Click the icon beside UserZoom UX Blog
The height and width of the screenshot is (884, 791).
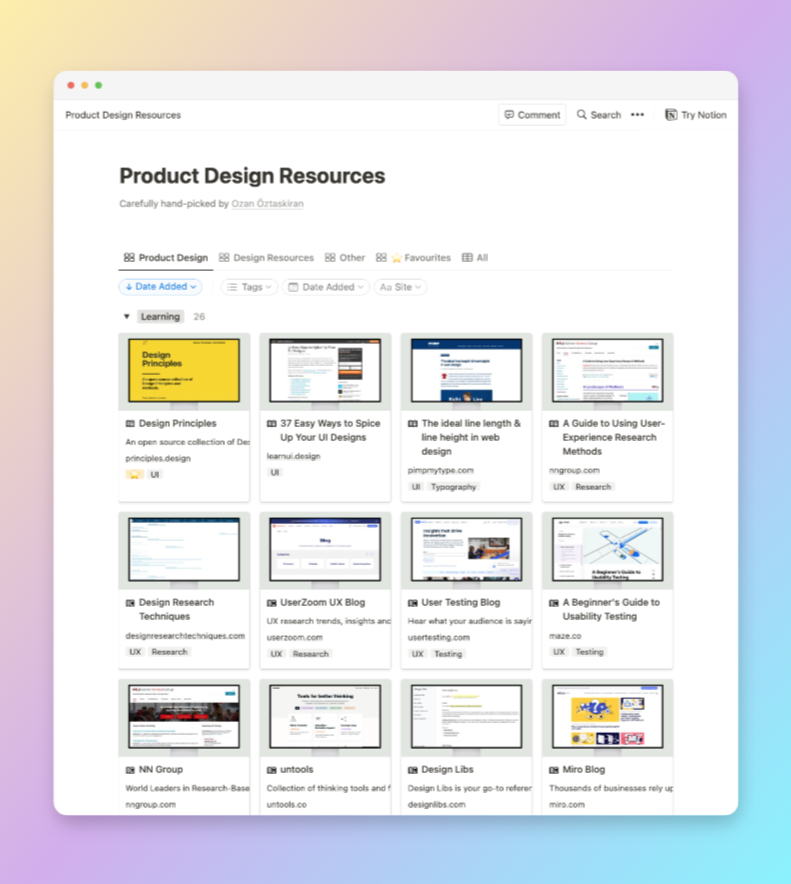point(271,603)
